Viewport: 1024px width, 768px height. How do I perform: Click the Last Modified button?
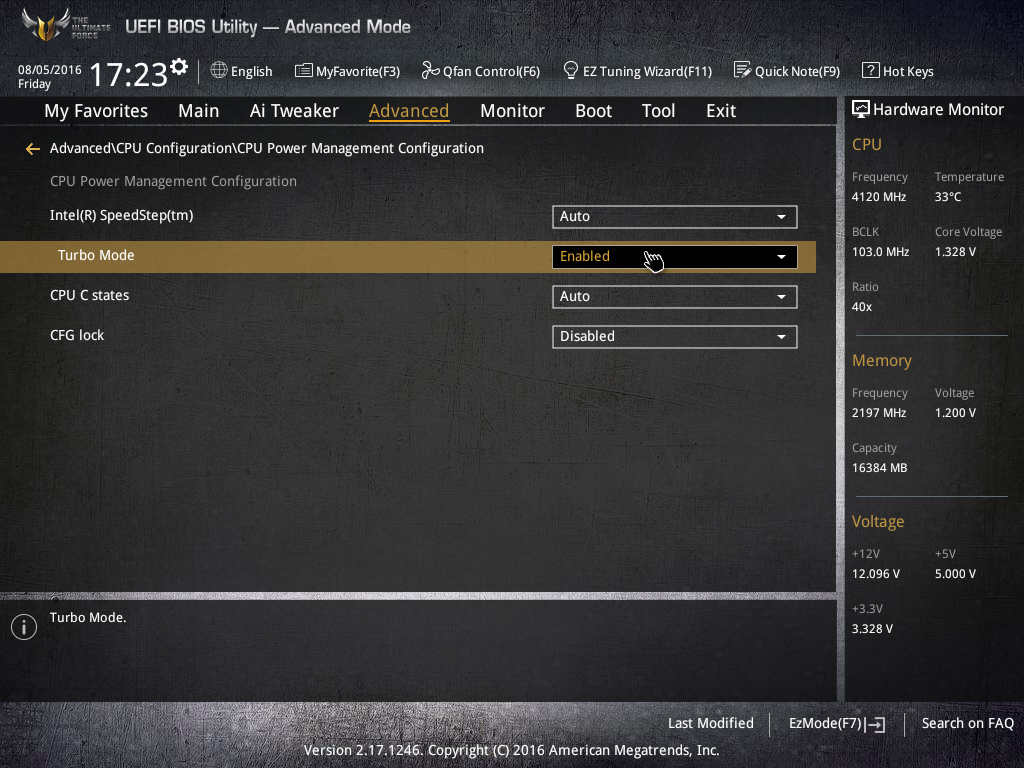tap(711, 724)
